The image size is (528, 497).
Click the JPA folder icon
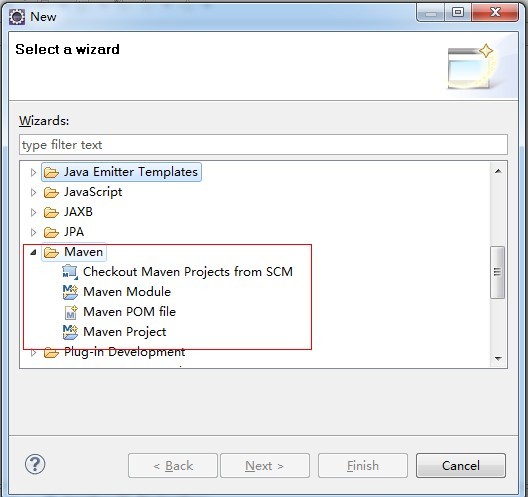click(51, 232)
